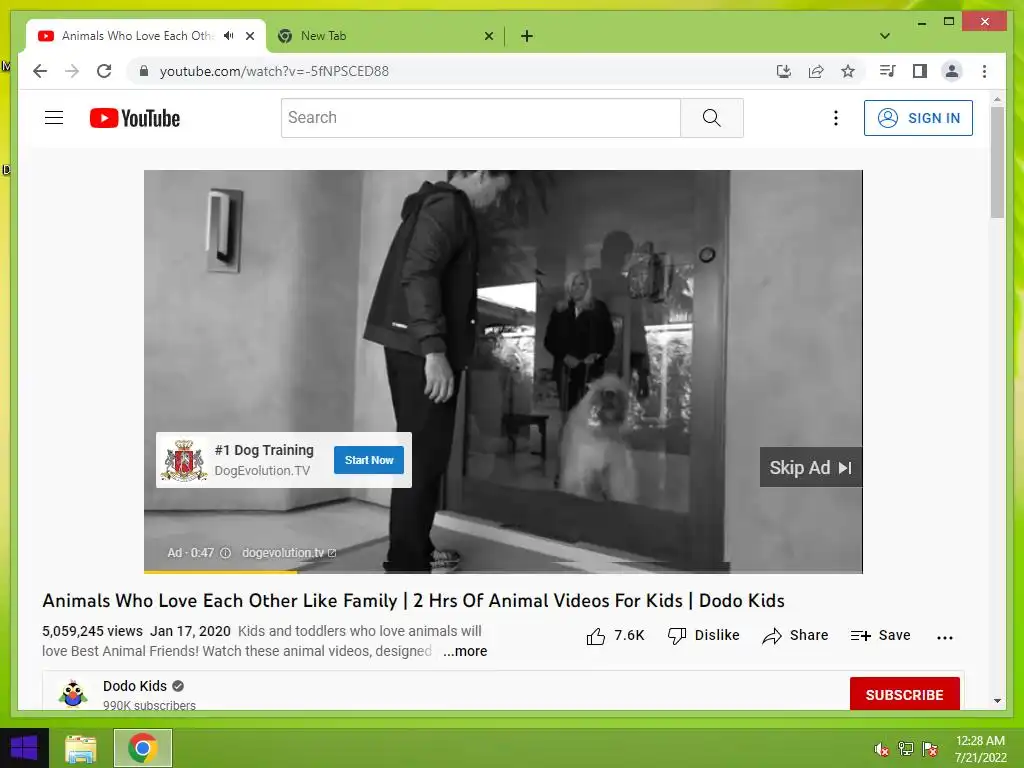1024x768 pixels.
Task: Click the ad info circle icon
Action: (x=225, y=553)
